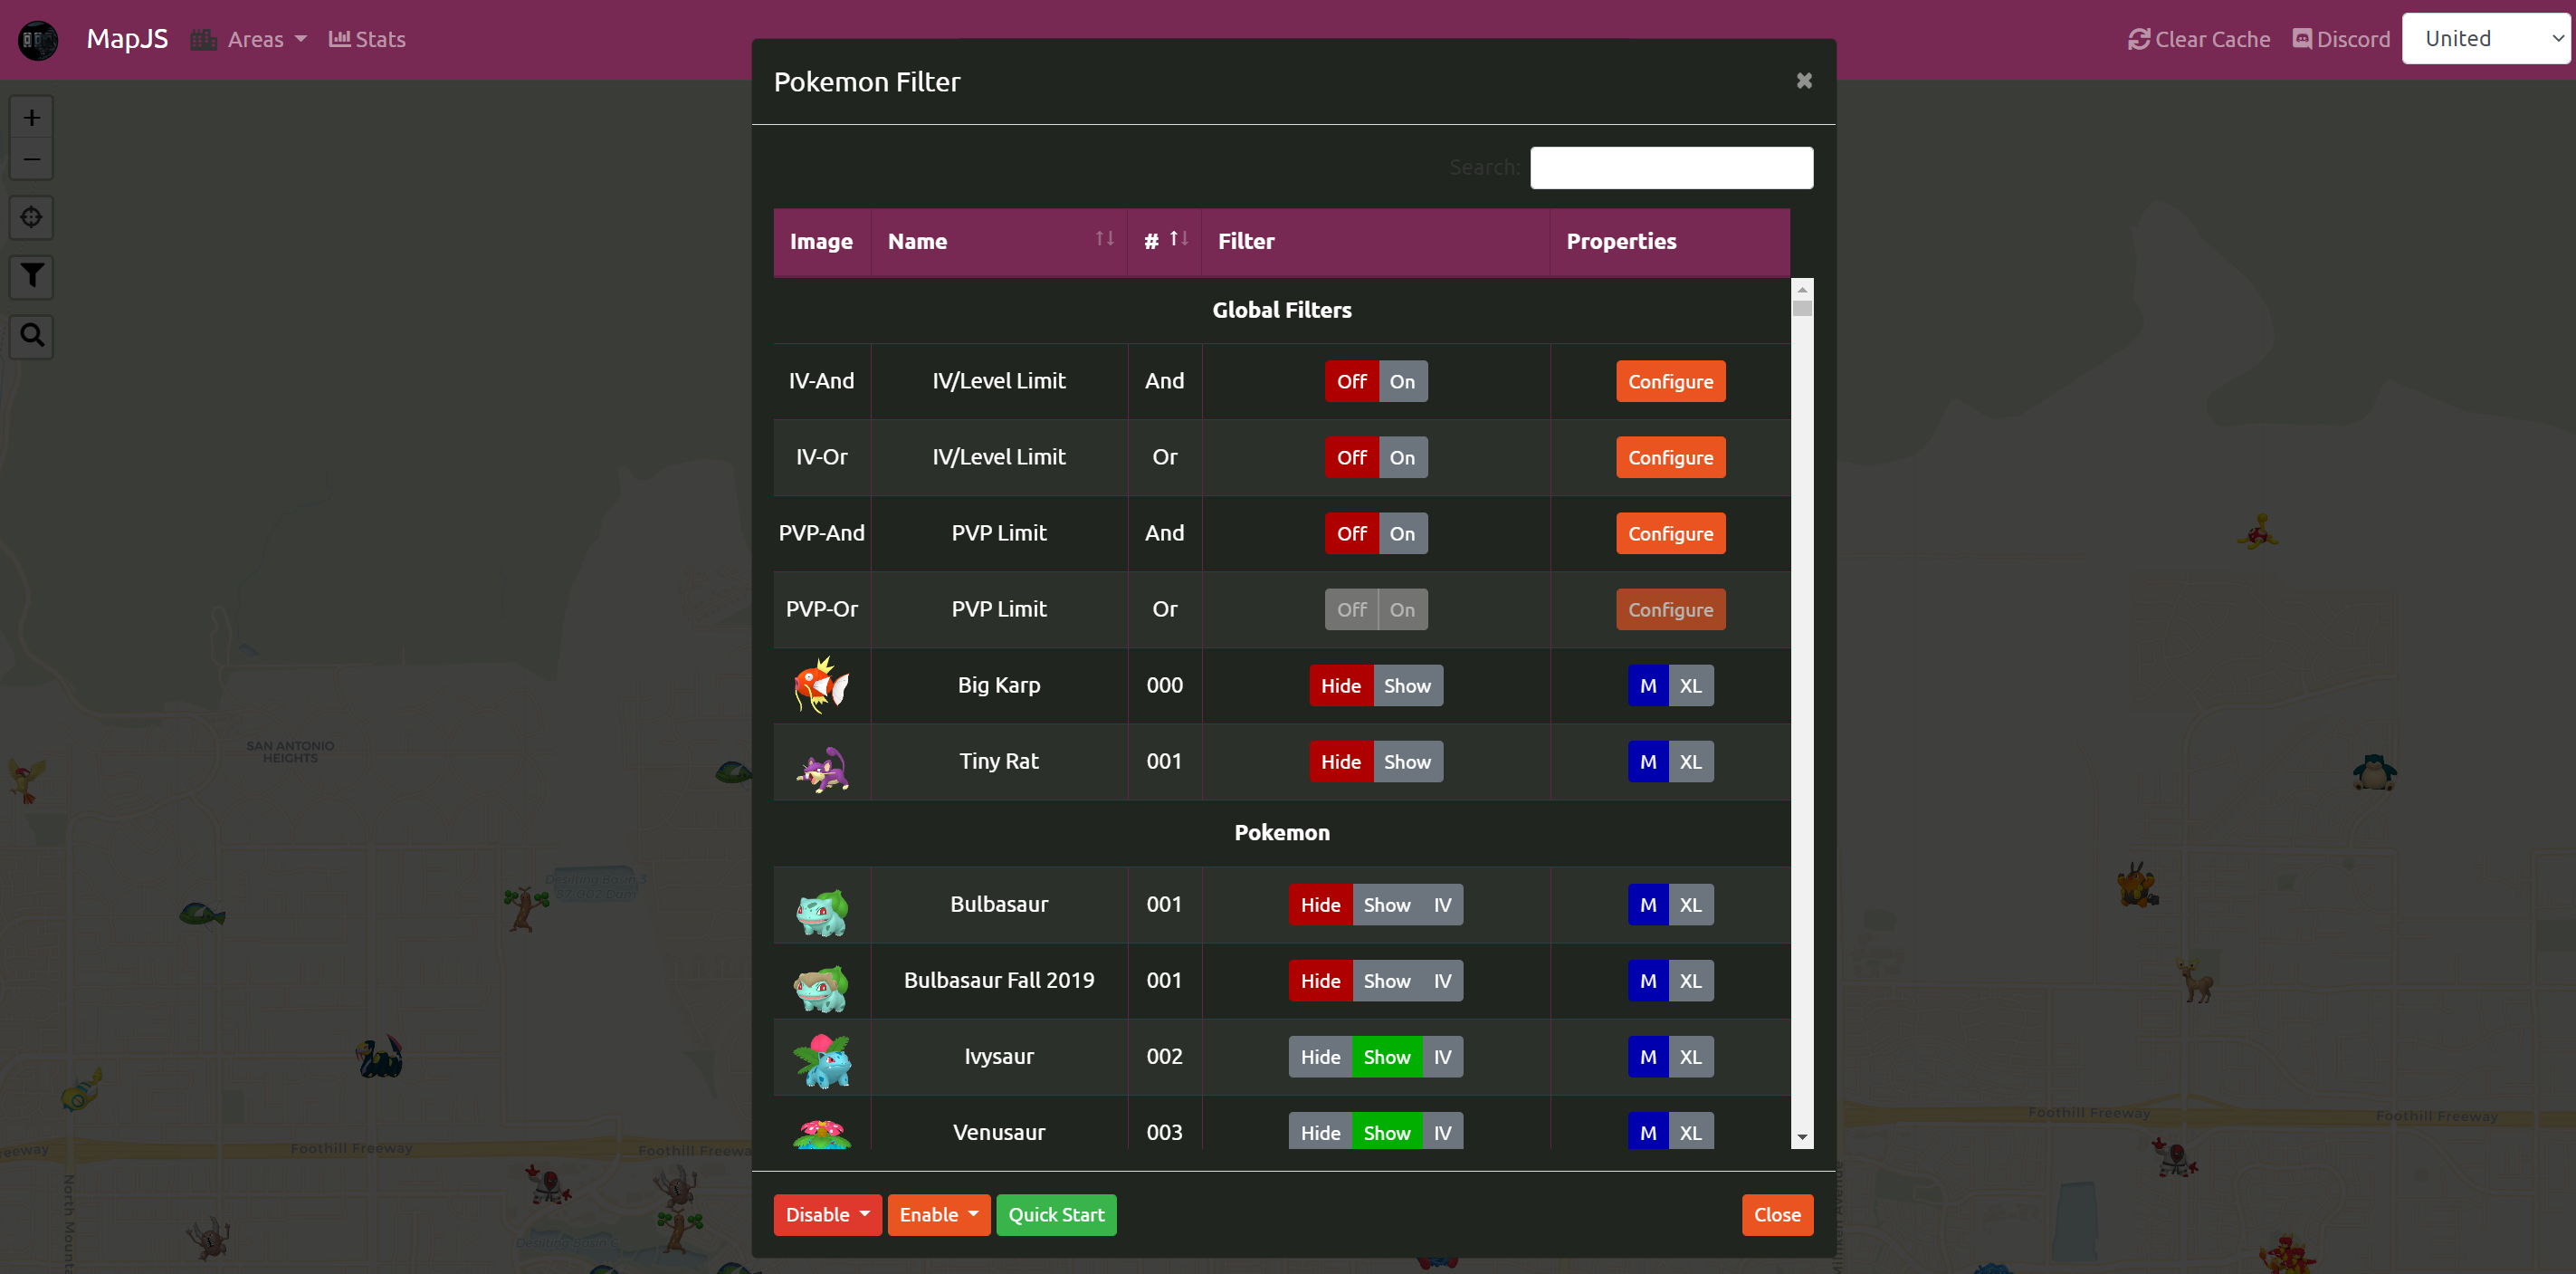The width and height of the screenshot is (2576, 1274).
Task: Open the funnel filter icon on map
Action: click(x=31, y=276)
